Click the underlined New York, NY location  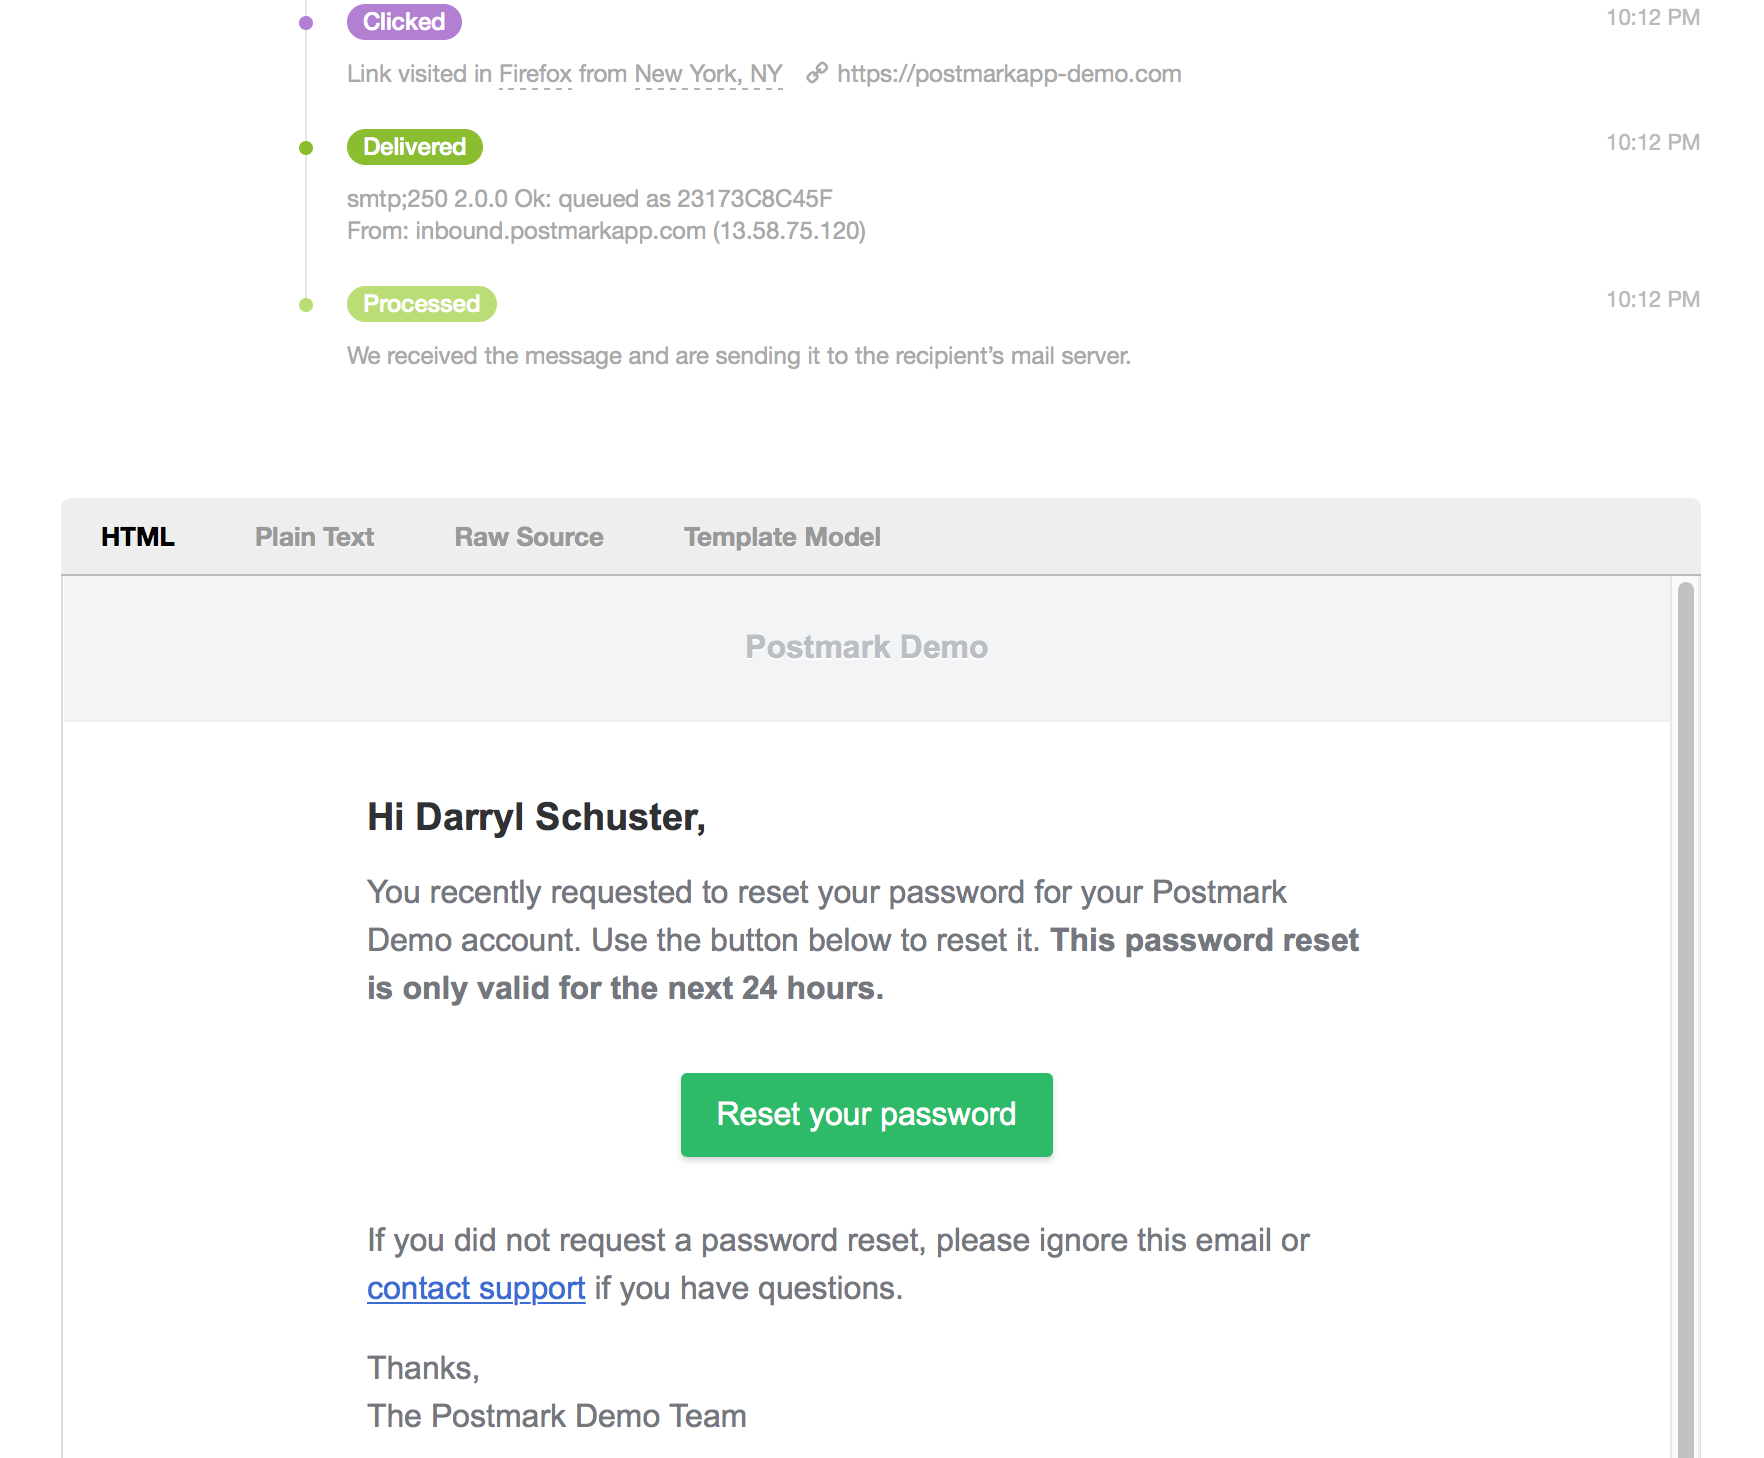click(x=708, y=74)
